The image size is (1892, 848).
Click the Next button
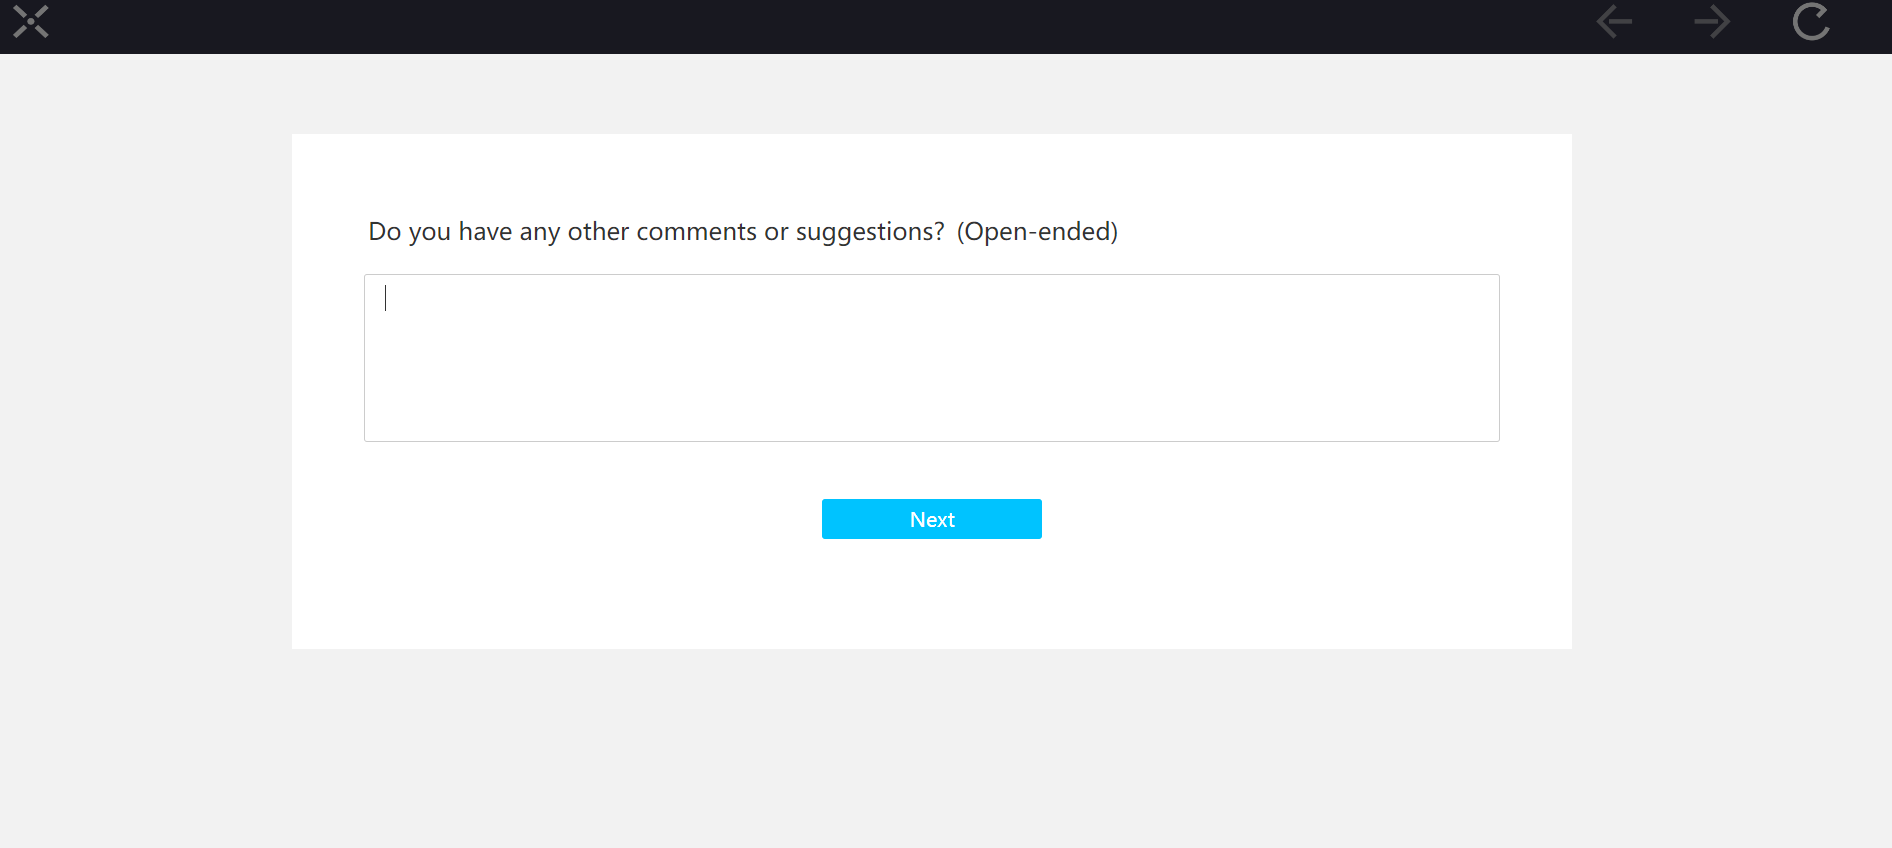coord(932,519)
